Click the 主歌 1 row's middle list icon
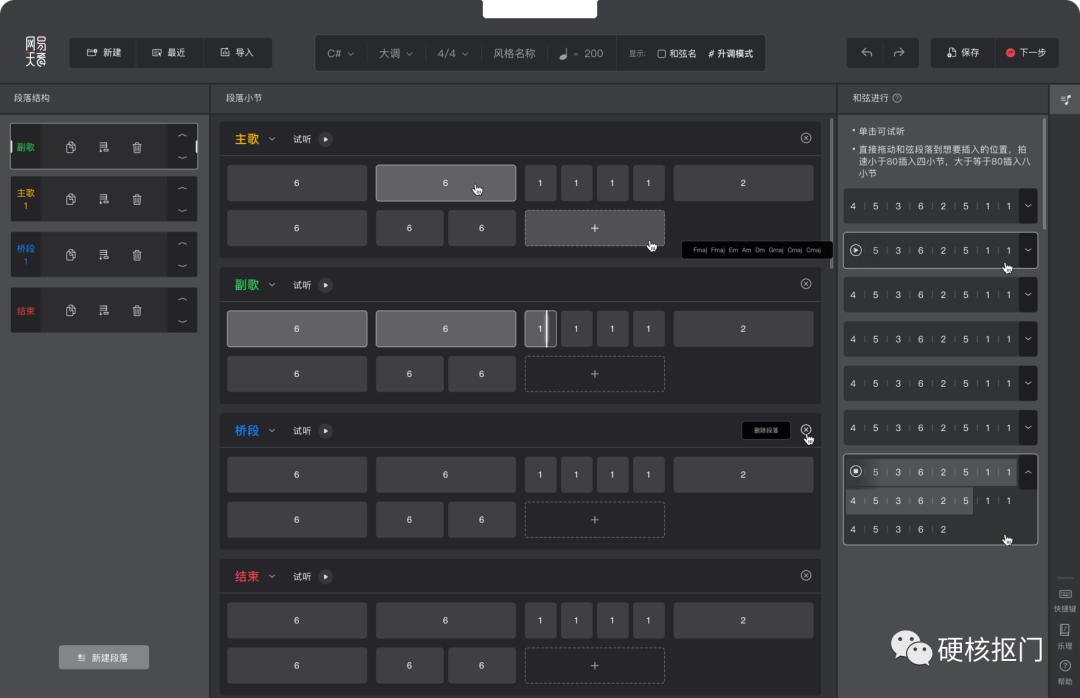The height and width of the screenshot is (698, 1080). pyautogui.click(x=104, y=199)
